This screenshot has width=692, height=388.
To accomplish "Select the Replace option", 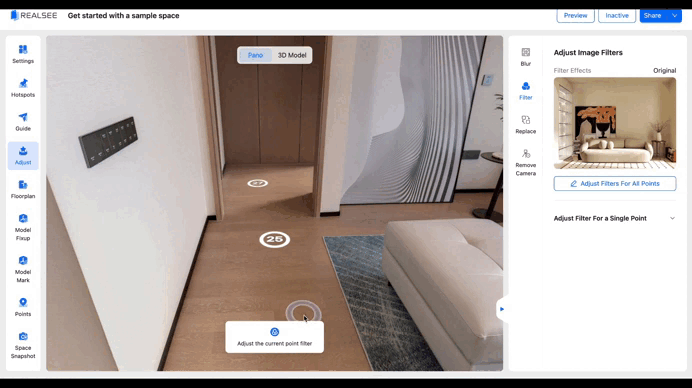I will point(526,125).
